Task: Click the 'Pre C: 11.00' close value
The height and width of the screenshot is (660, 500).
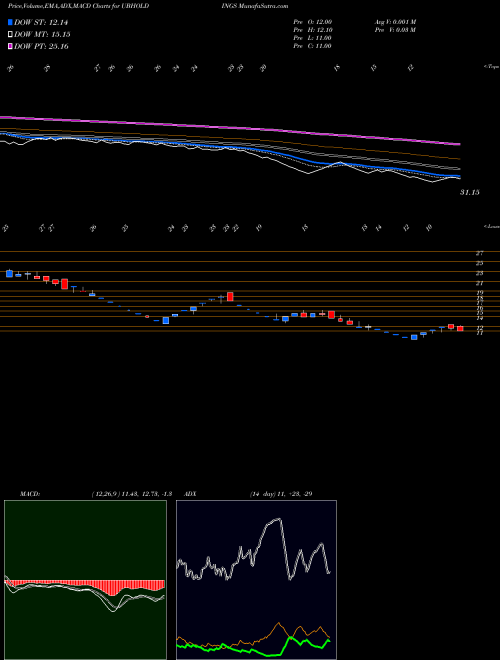Action: (313, 46)
